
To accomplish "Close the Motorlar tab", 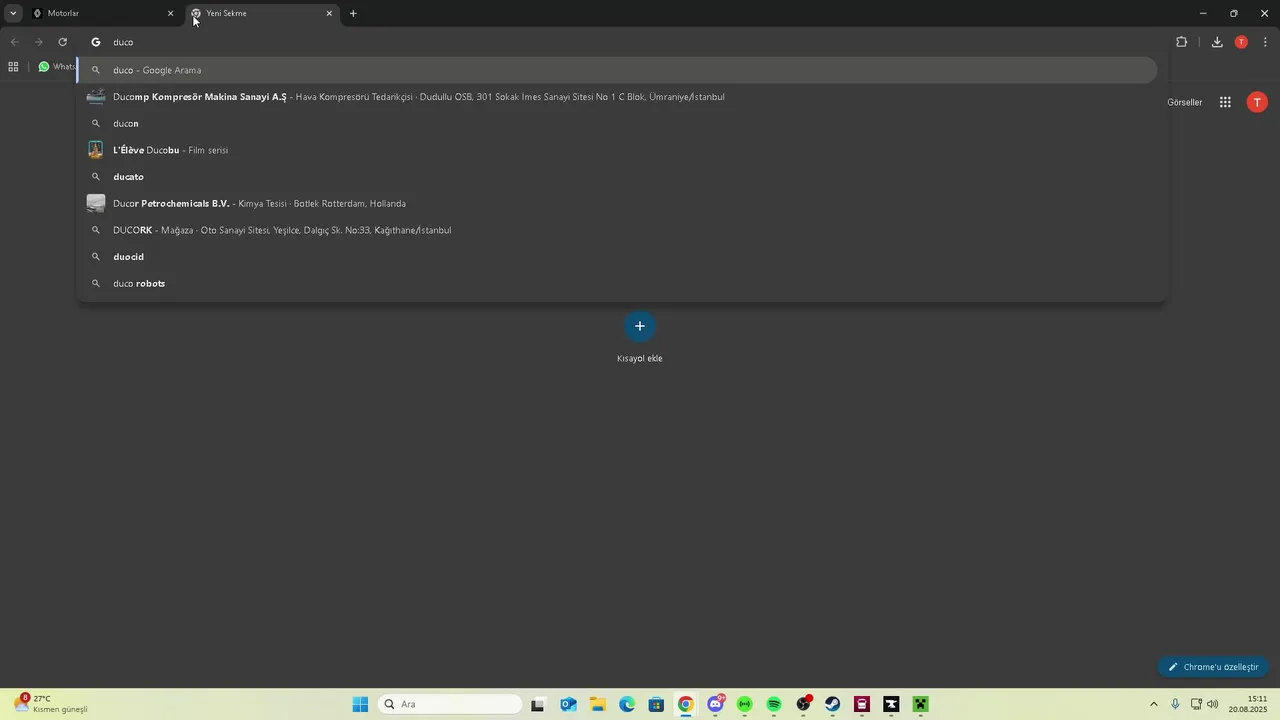I will (x=170, y=13).
